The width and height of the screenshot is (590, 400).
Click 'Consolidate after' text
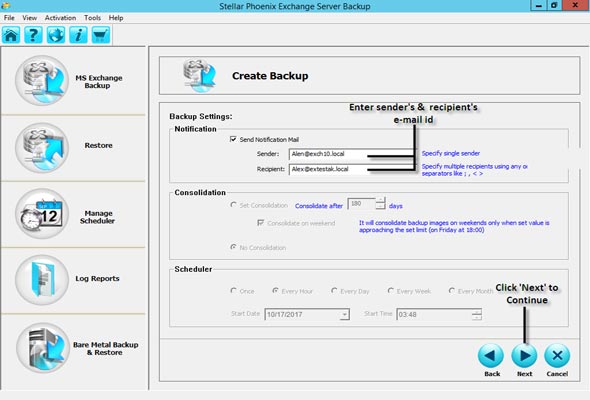(x=319, y=206)
